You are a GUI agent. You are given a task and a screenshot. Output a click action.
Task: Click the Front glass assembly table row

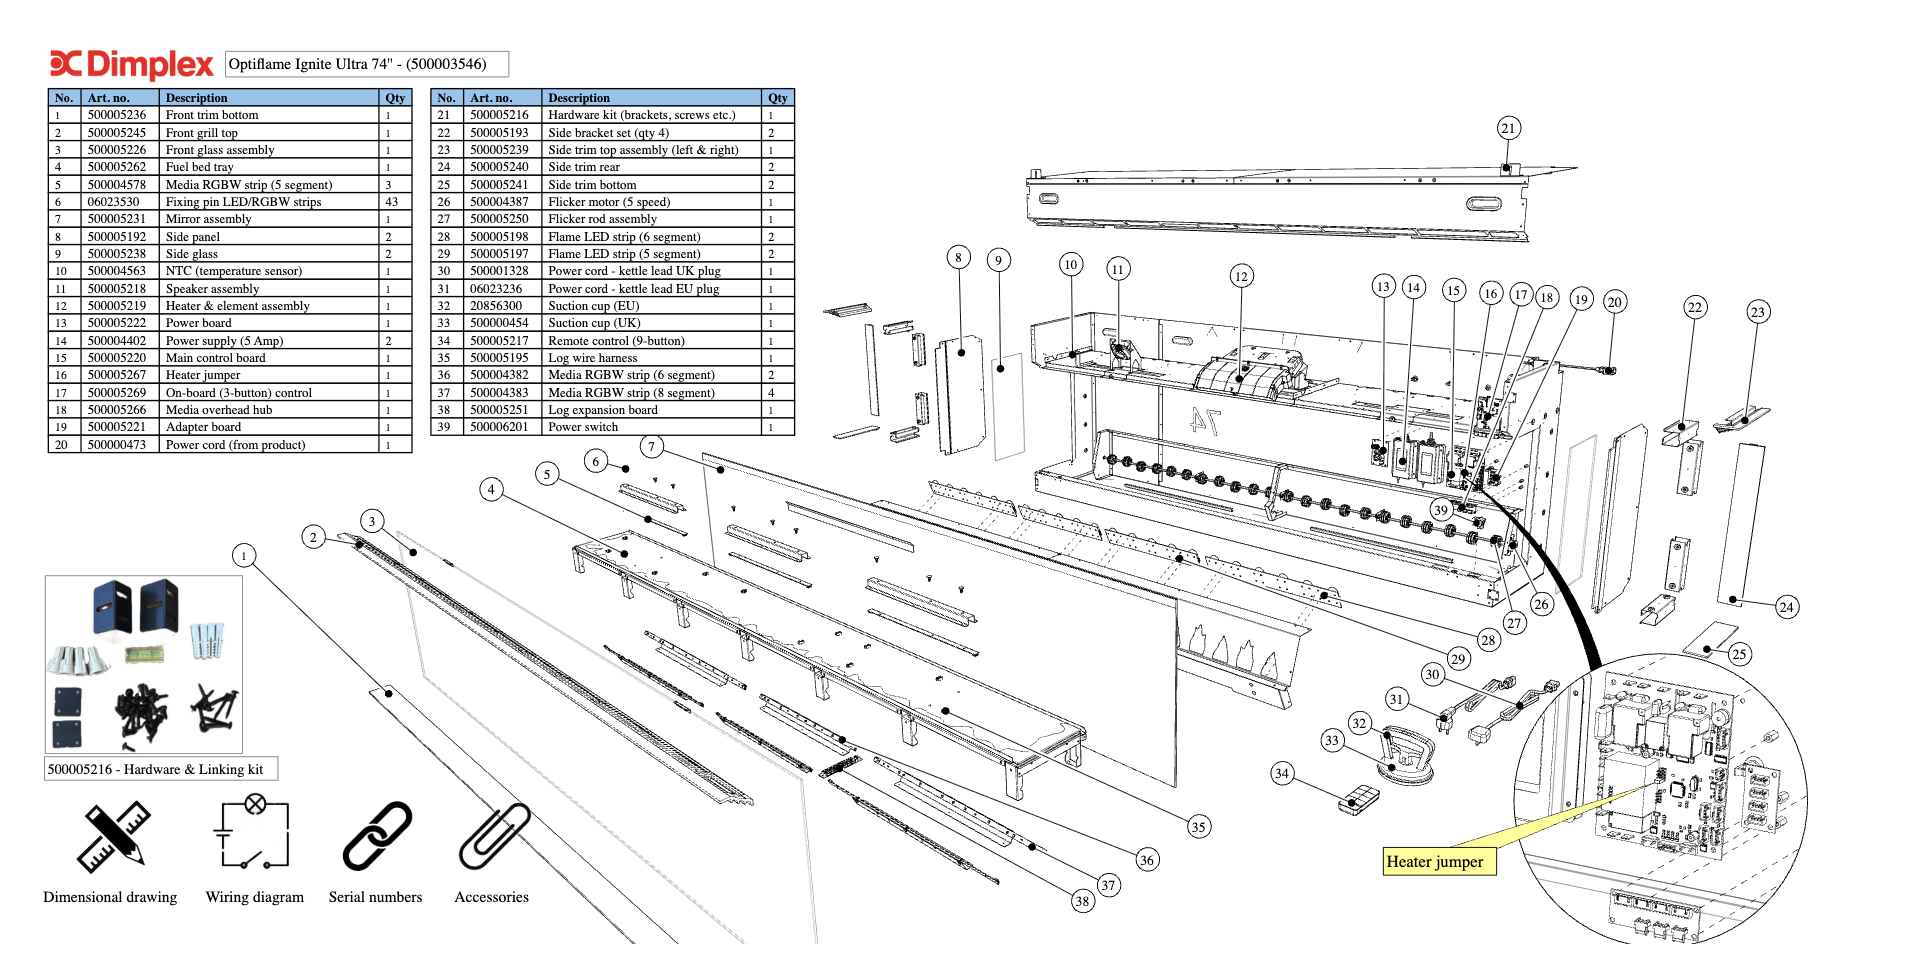230,150
